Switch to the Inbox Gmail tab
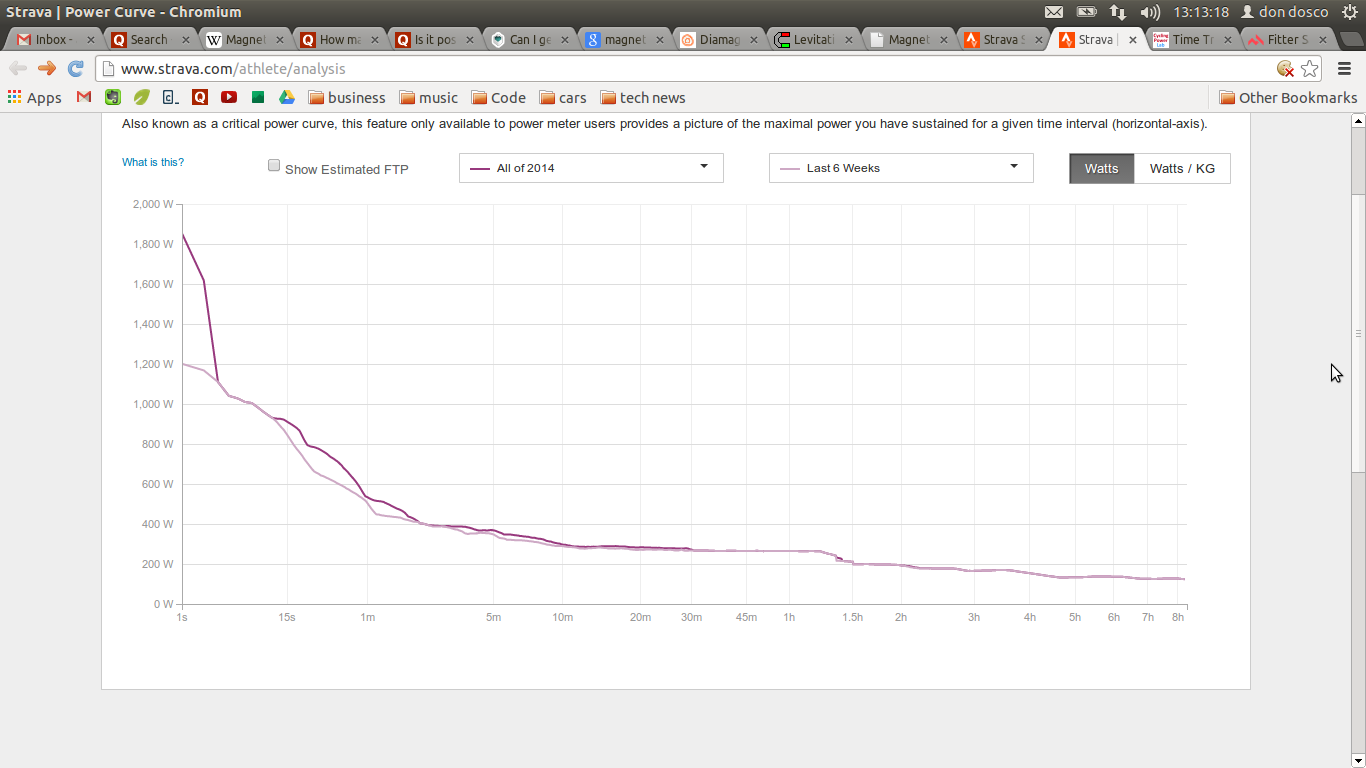The width and height of the screenshot is (1366, 768). pyautogui.click(x=52, y=40)
